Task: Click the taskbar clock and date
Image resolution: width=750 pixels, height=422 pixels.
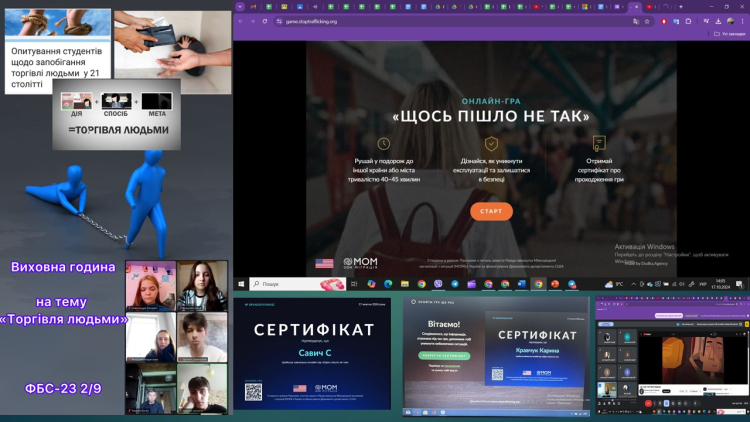Action: tap(720, 284)
